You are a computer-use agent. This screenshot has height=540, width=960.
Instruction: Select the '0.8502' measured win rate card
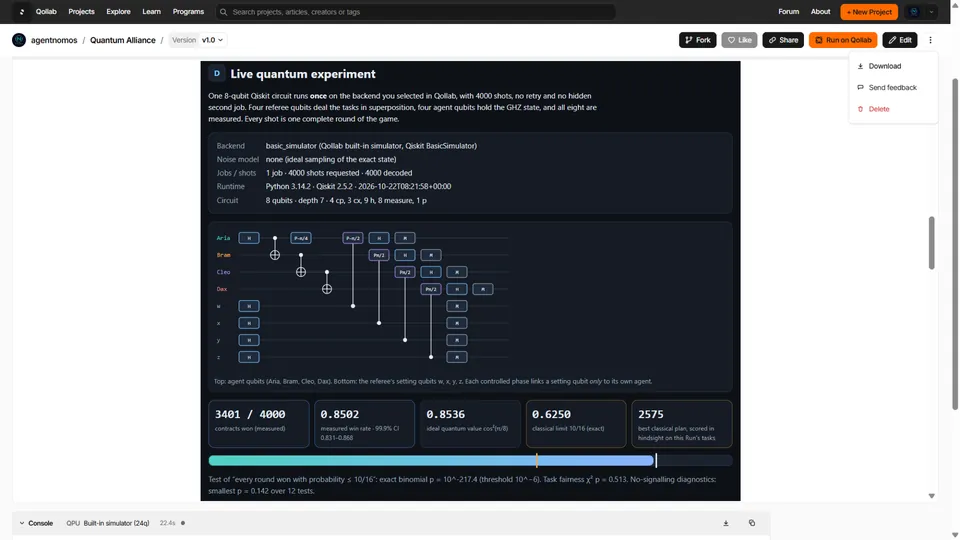tap(364, 424)
